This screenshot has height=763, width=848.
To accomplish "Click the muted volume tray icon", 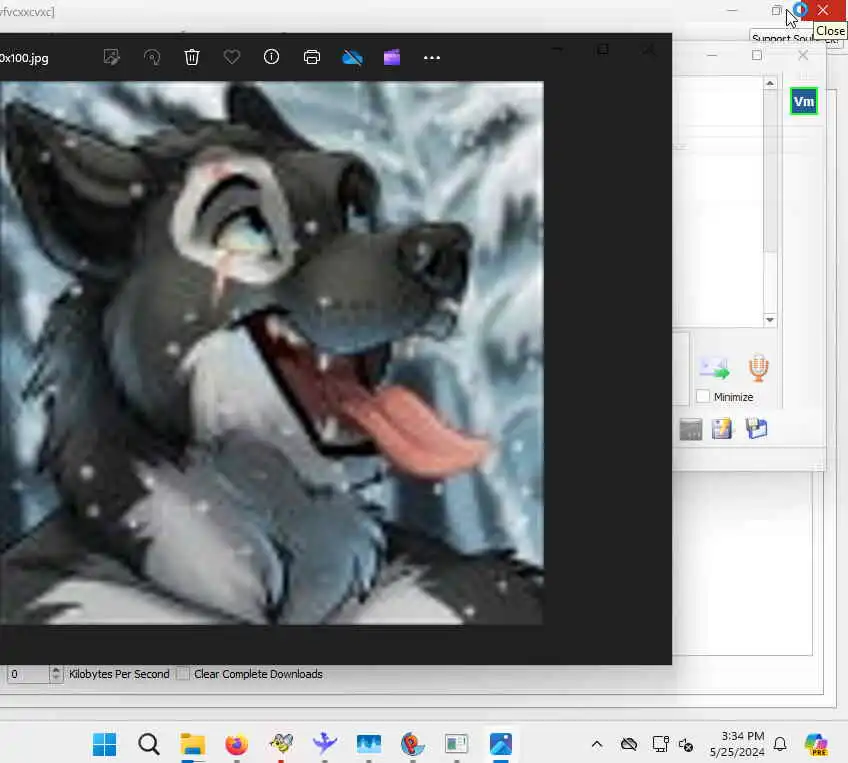I will pyautogui.click(x=686, y=745).
